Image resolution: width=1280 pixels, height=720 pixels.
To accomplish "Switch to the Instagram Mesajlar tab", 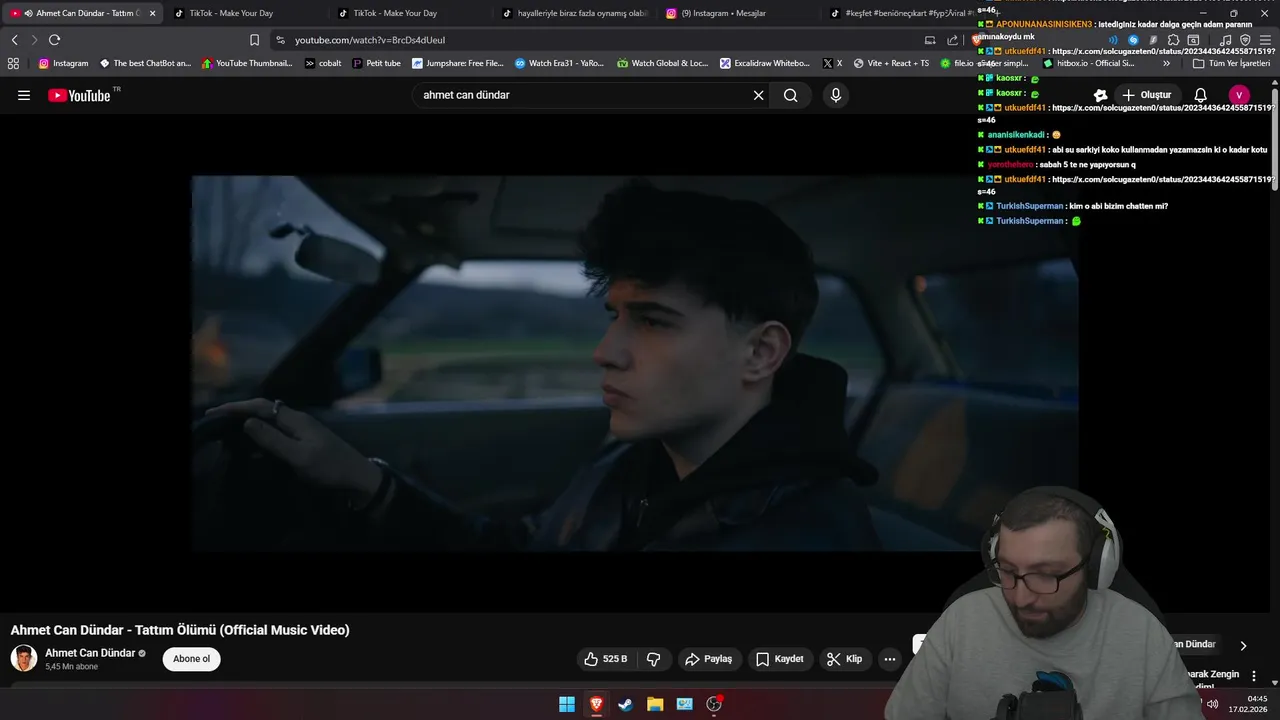I will [x=739, y=13].
